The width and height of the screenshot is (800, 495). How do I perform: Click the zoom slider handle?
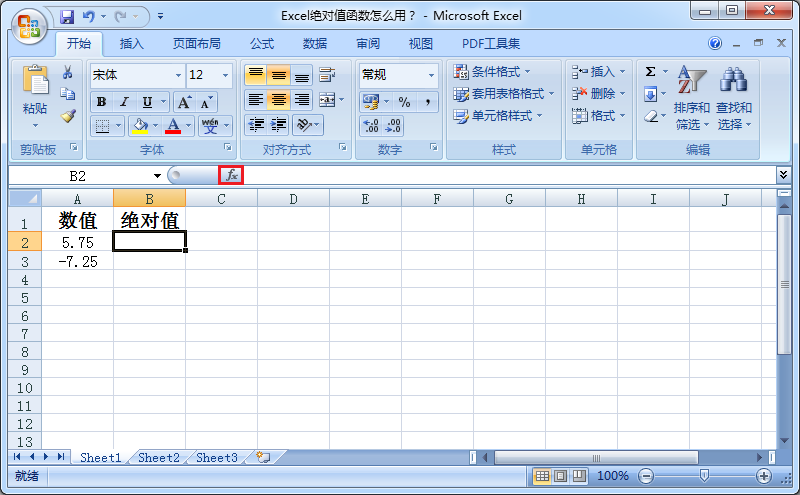704,476
